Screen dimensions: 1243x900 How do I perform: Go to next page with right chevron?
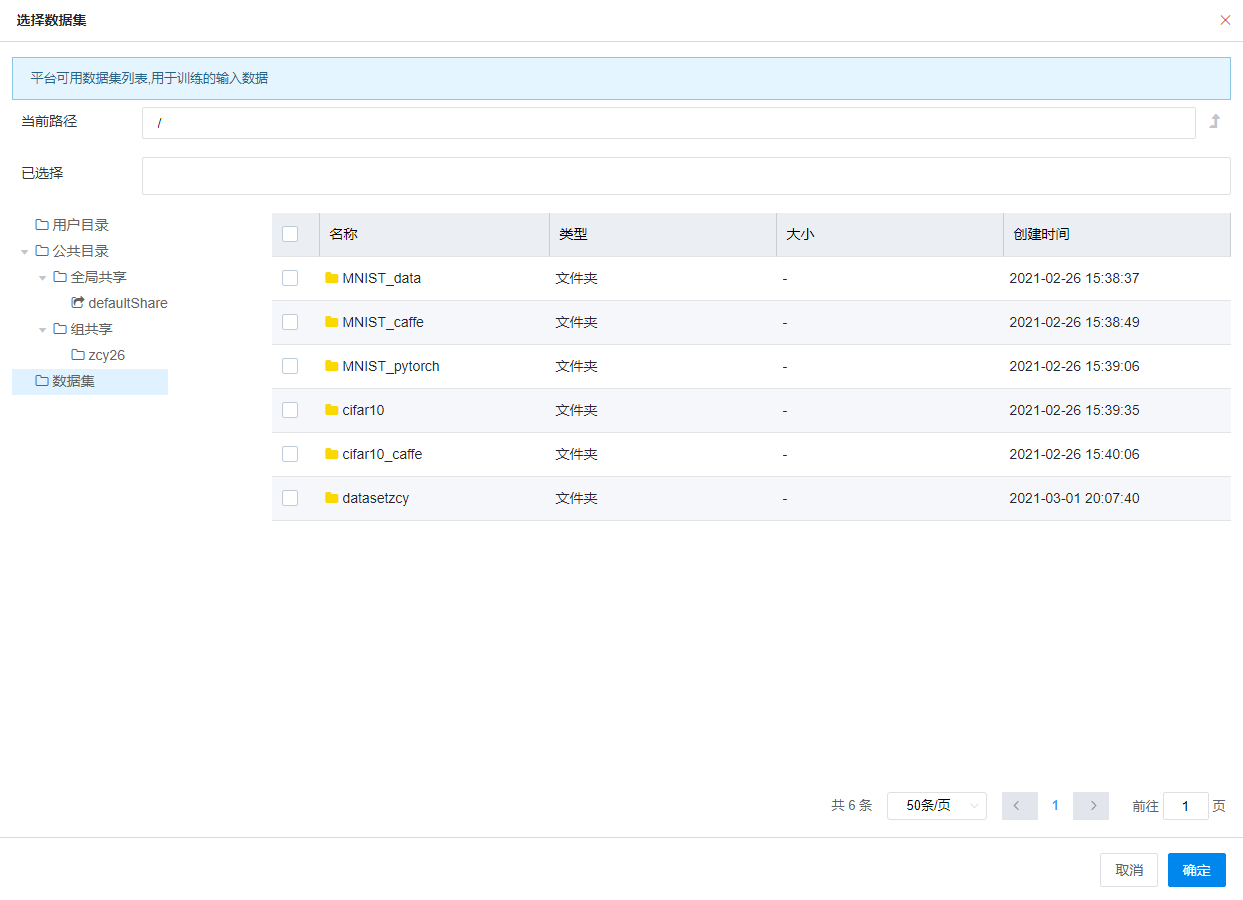[1091, 806]
